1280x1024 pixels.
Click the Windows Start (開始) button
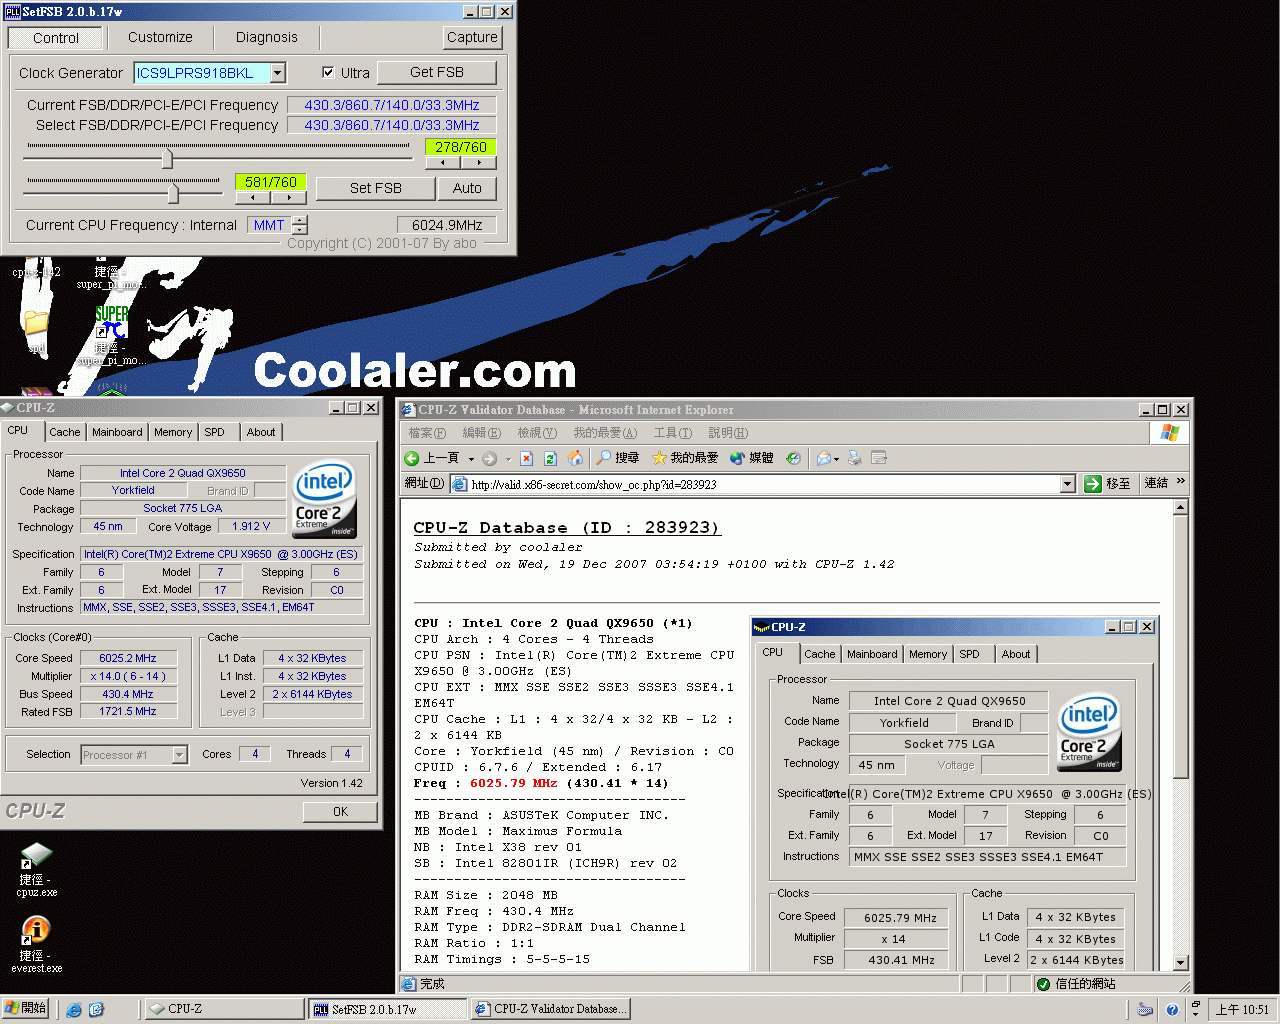(26, 1008)
